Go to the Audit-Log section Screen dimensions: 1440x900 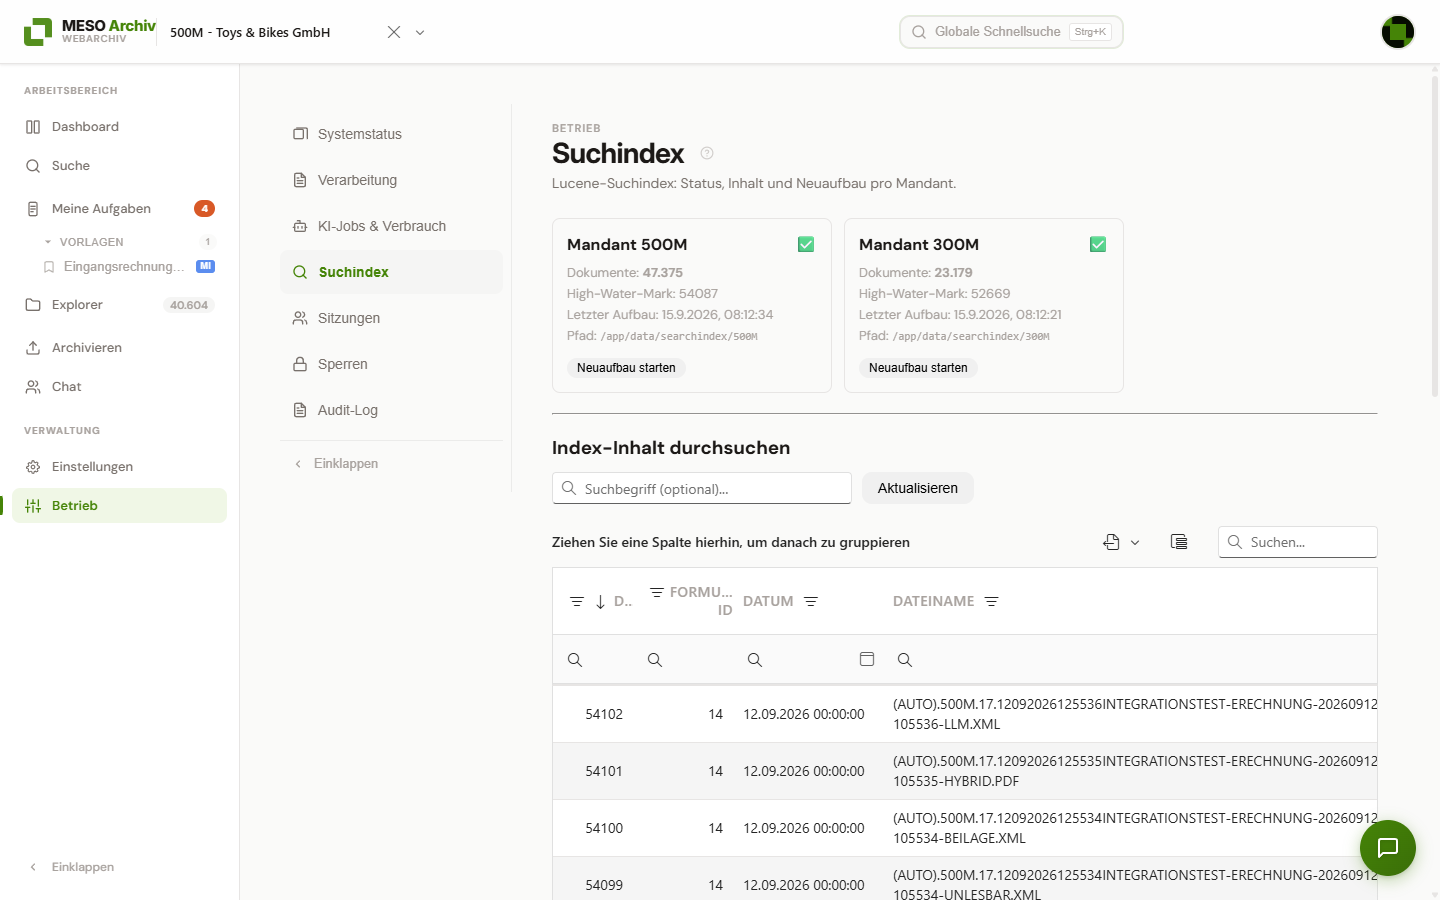tap(391, 410)
